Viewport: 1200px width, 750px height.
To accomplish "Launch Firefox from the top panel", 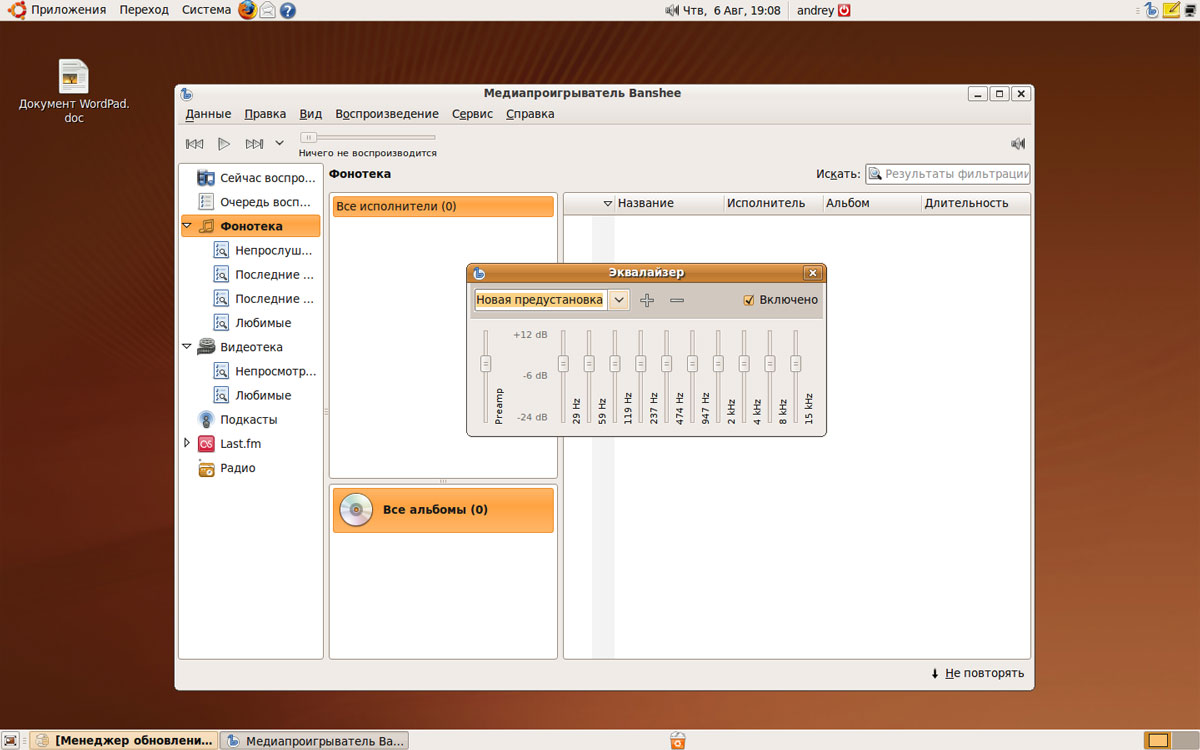I will [x=247, y=10].
